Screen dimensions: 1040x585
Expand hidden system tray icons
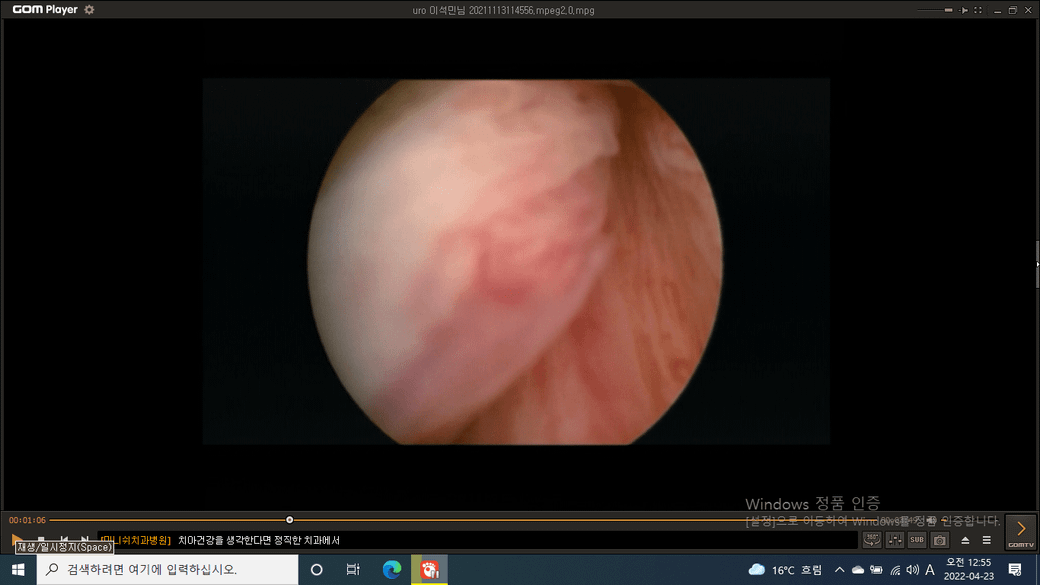839,570
